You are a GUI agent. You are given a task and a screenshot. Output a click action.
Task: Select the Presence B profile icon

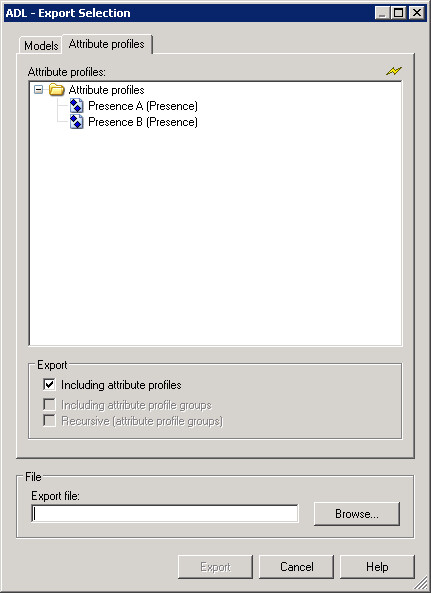coord(76,122)
